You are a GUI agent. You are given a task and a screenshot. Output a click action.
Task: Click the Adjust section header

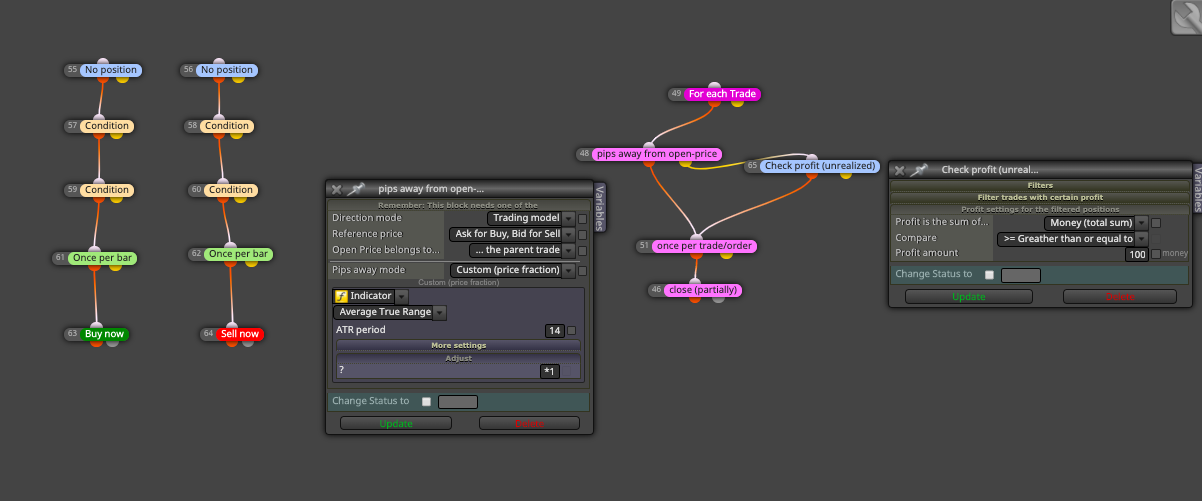click(x=459, y=357)
